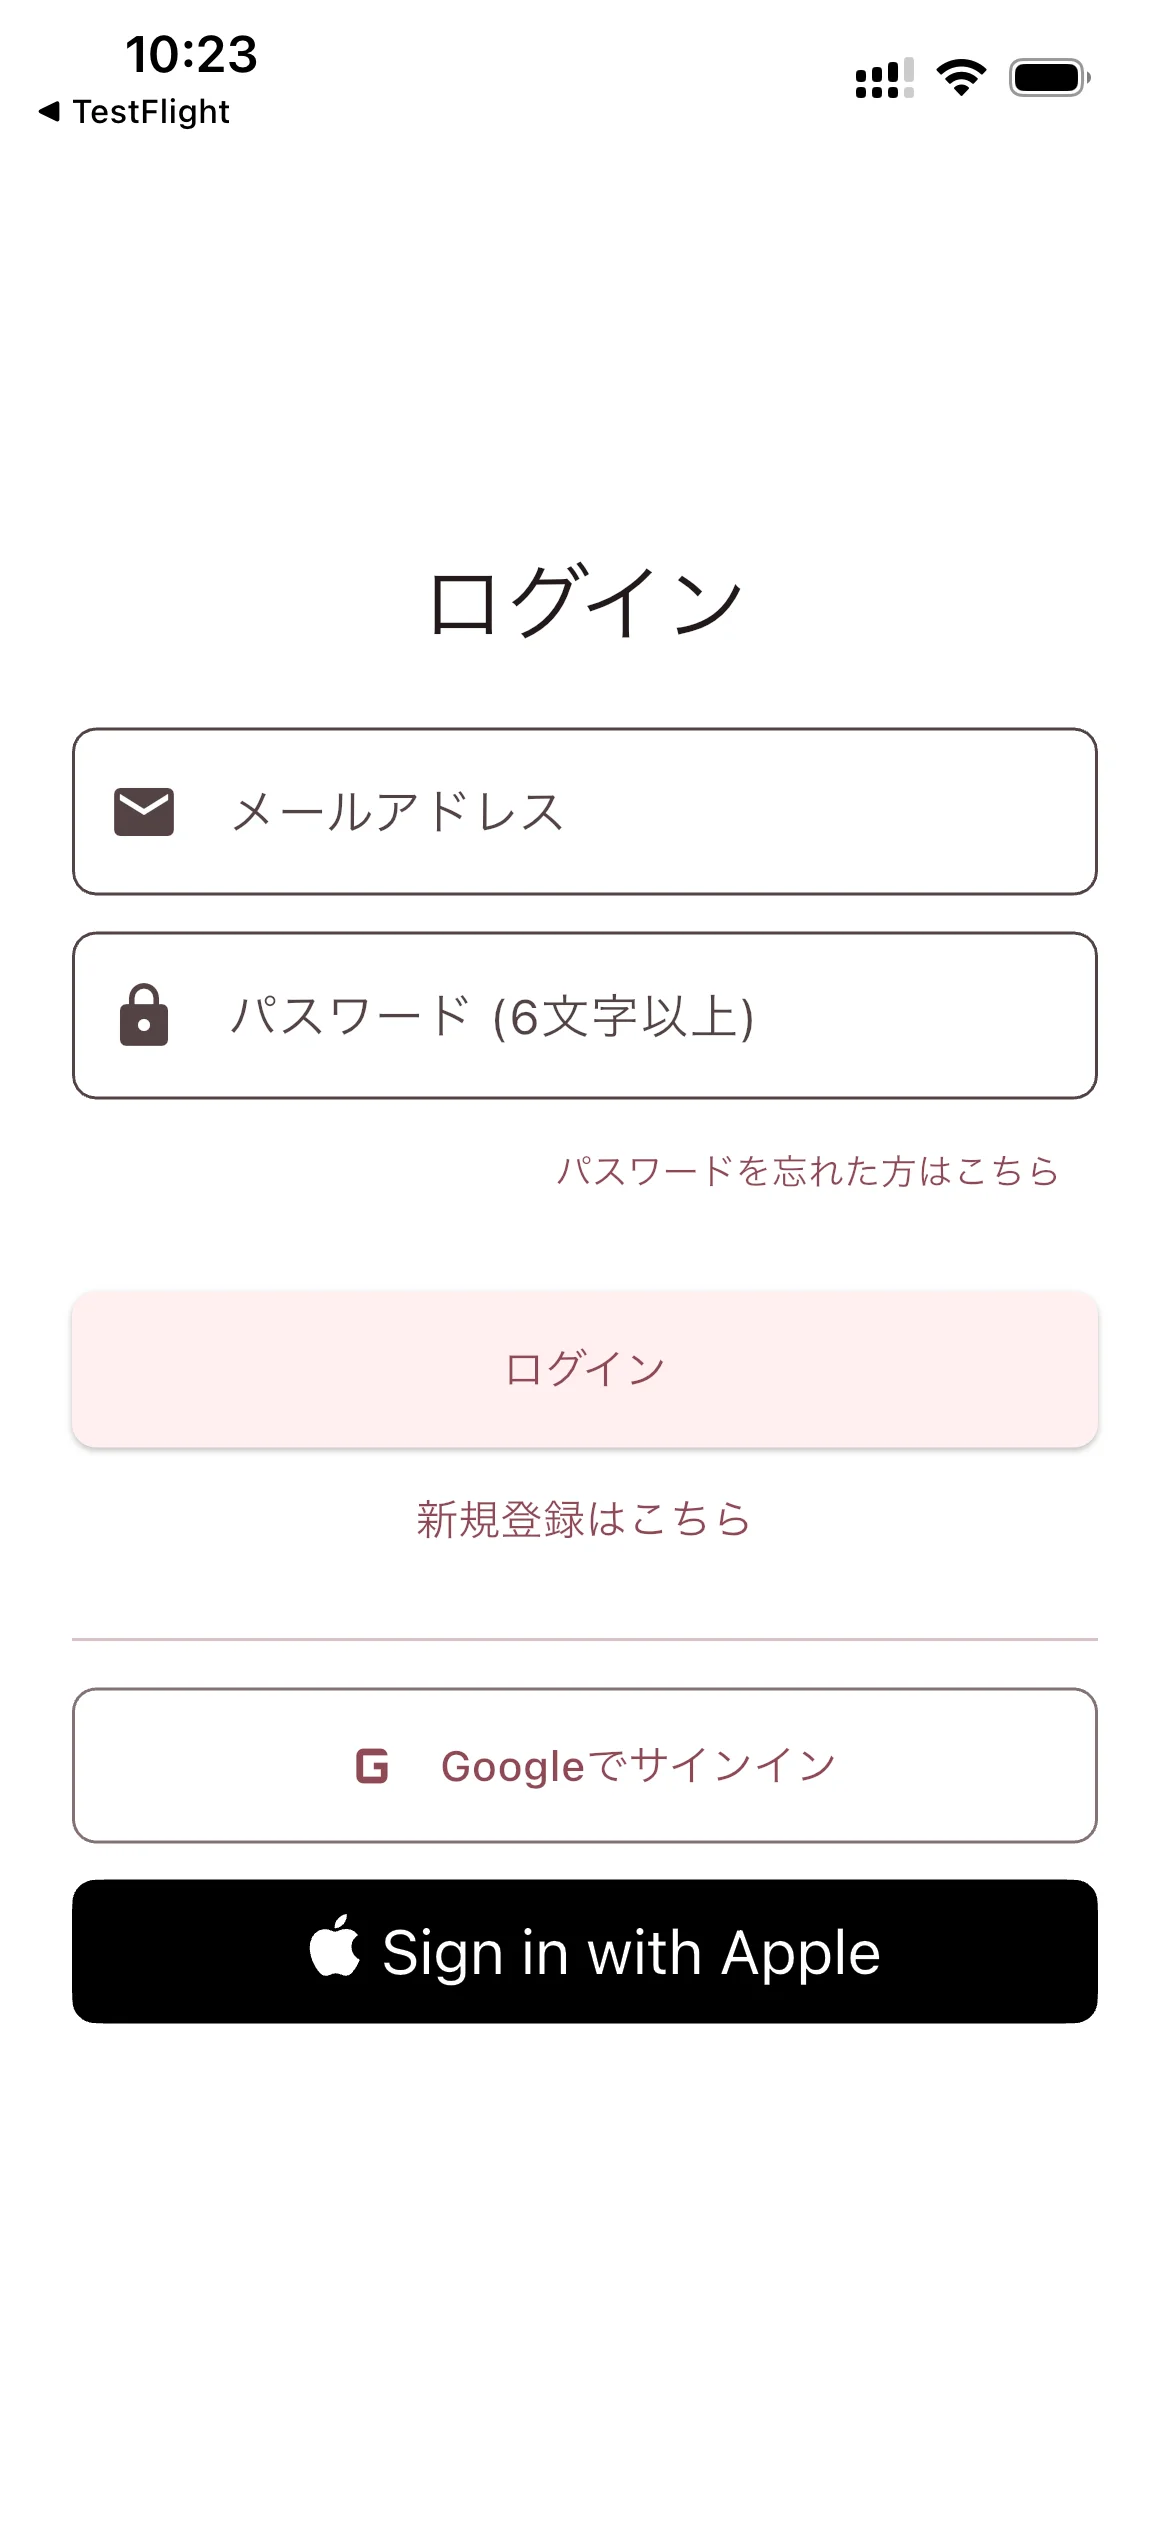This screenshot has width=1170, height=2532.
Task: Open the パスワードを忘れた方はこちら link
Action: (807, 1171)
